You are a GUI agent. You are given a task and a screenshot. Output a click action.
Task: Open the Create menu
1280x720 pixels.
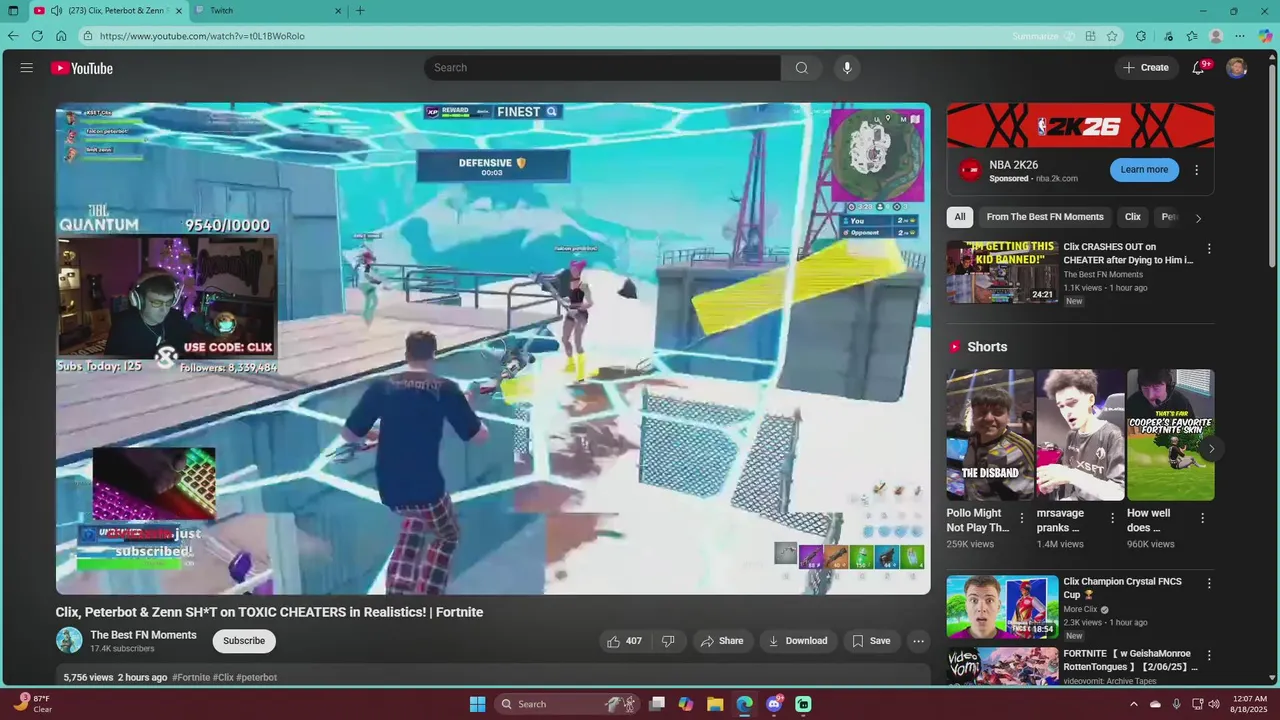(x=1146, y=68)
